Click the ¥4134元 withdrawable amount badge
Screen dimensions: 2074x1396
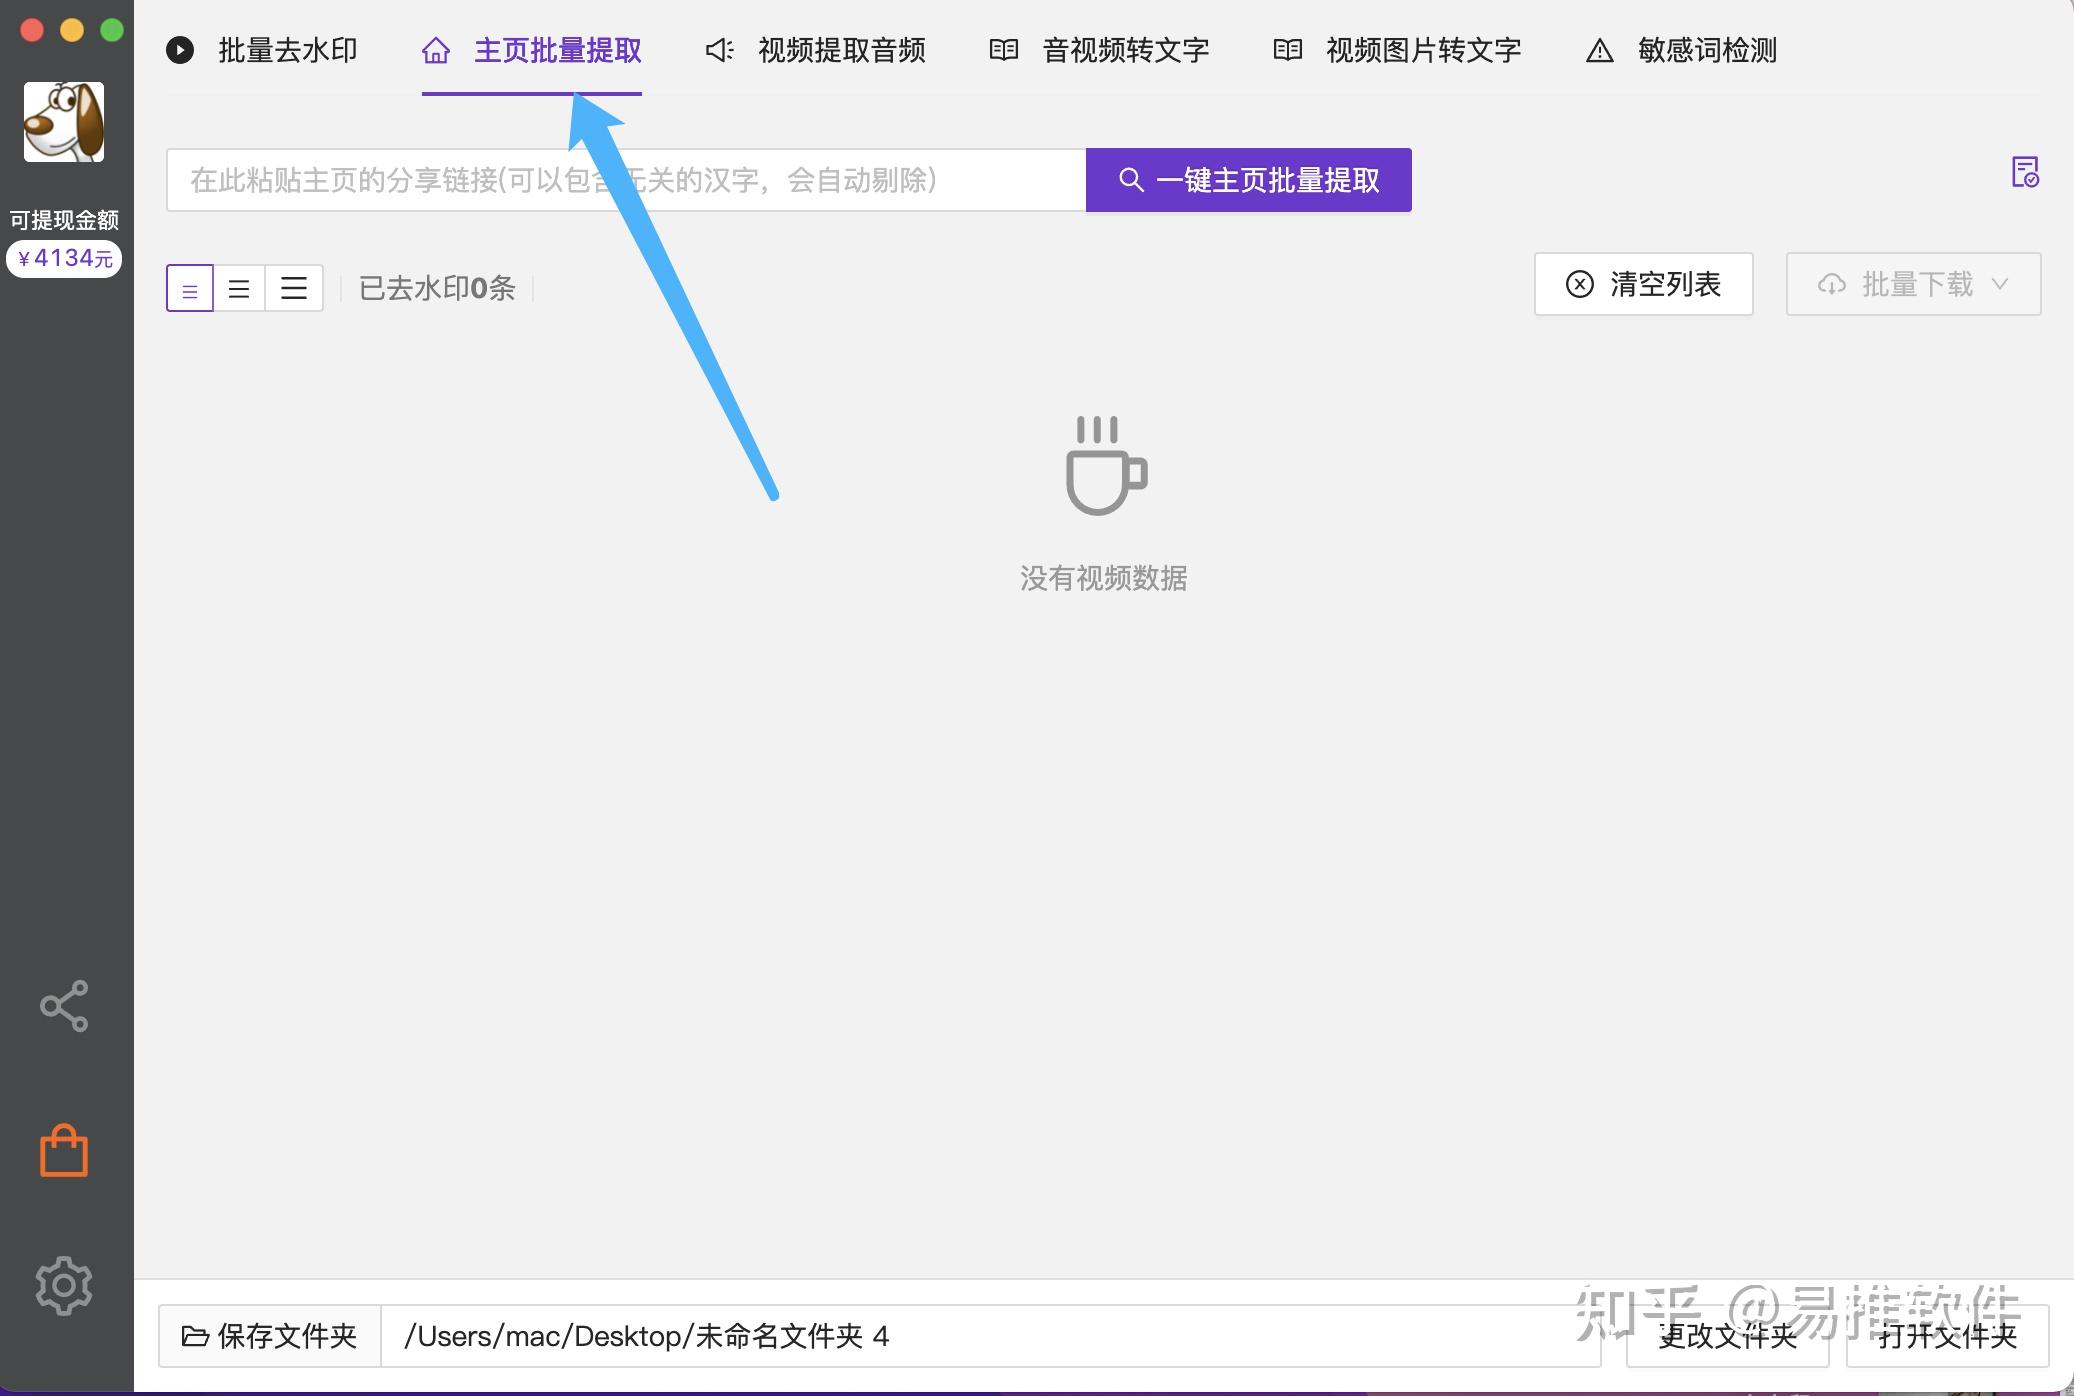tap(64, 258)
